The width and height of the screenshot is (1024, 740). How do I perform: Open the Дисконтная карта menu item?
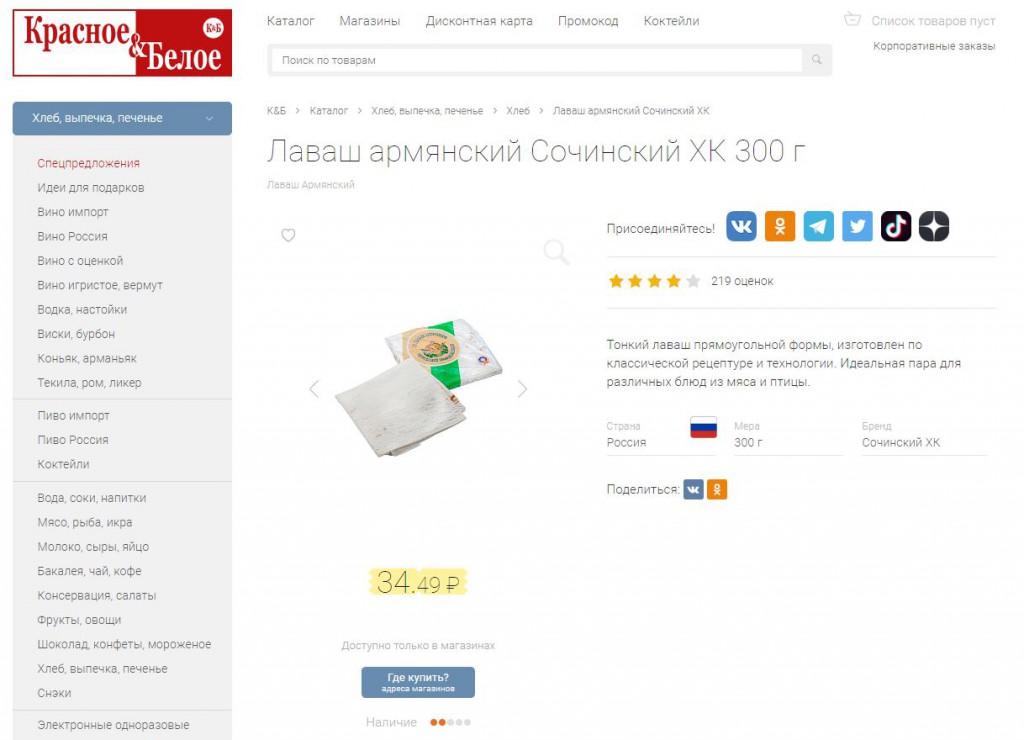pyautogui.click(x=479, y=21)
